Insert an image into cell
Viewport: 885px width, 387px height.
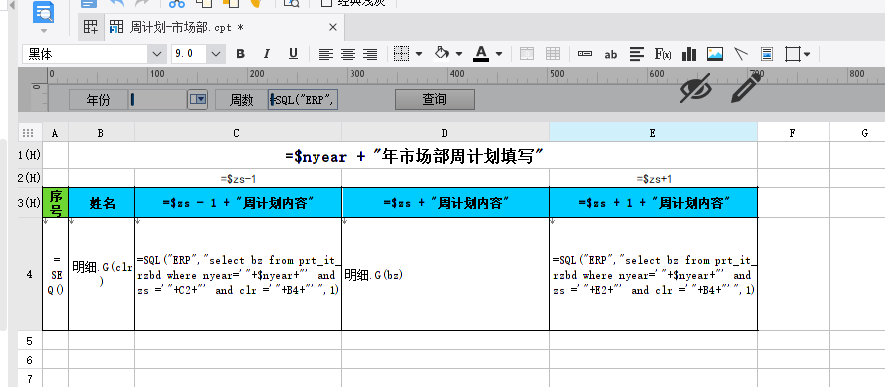[715, 54]
